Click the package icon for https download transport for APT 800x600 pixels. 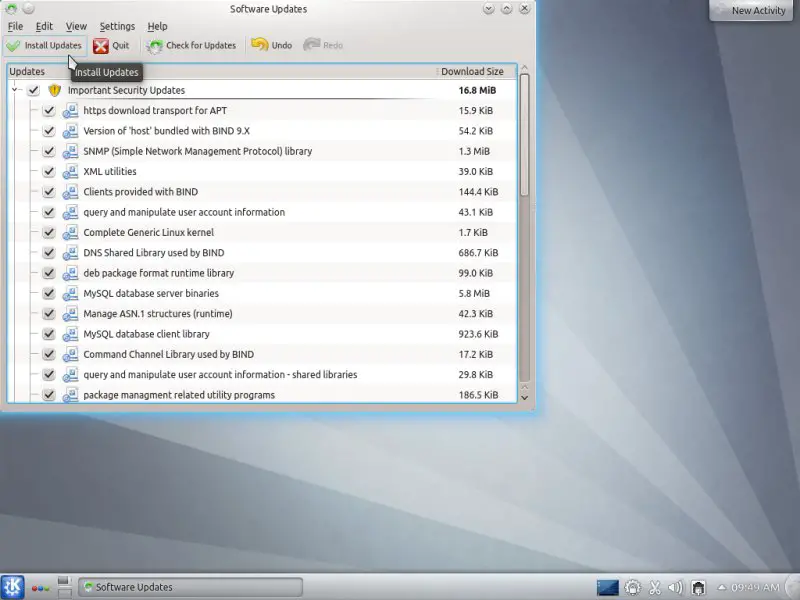pos(70,111)
